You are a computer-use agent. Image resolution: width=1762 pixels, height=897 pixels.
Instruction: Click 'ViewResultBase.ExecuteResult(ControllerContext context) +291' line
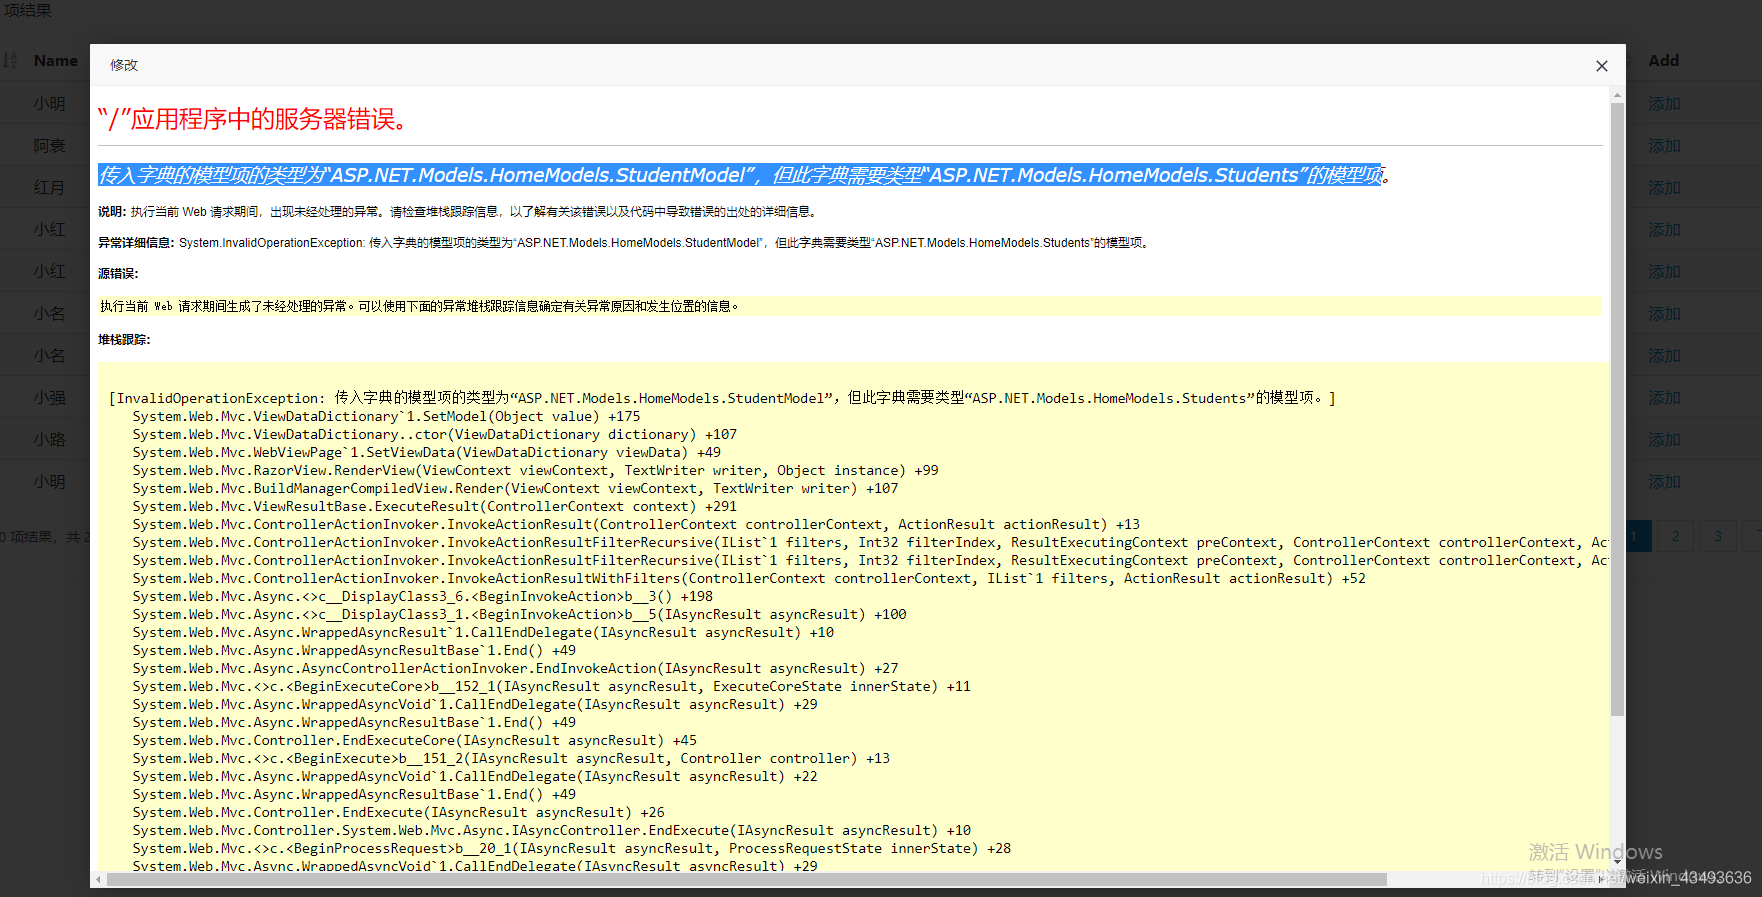click(x=434, y=507)
